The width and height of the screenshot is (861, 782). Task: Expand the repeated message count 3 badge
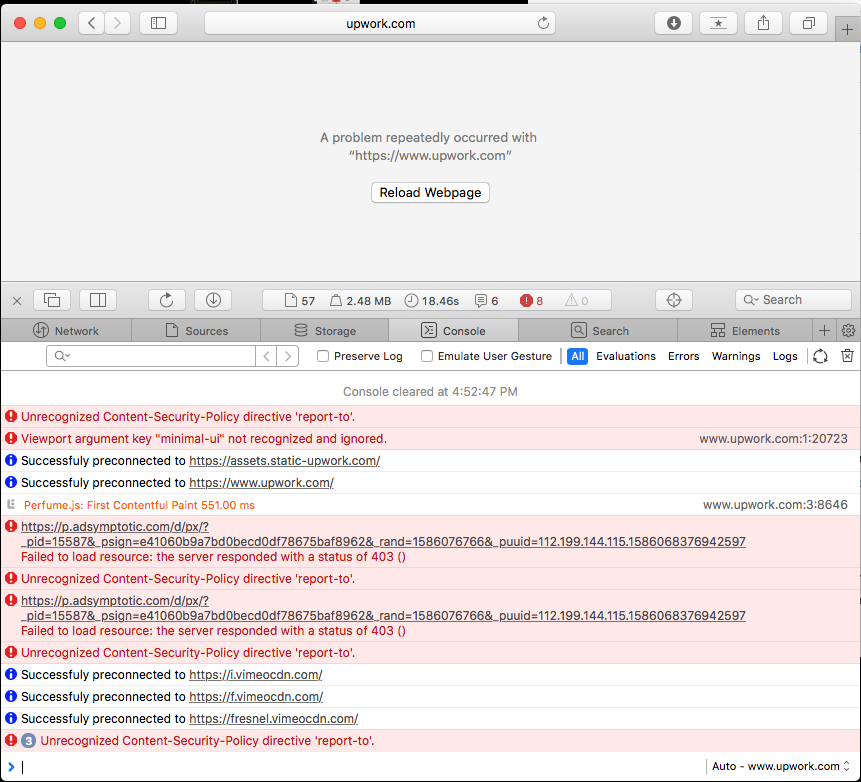29,740
